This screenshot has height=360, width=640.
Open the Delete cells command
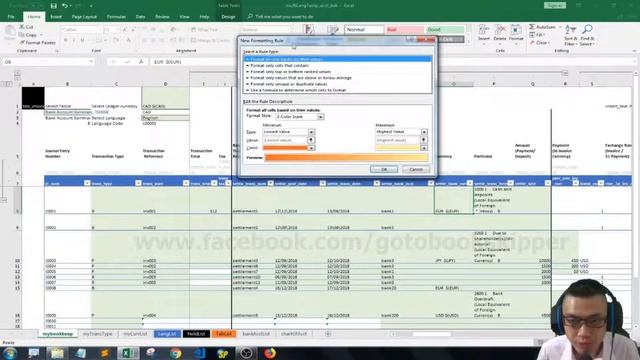point(500,33)
